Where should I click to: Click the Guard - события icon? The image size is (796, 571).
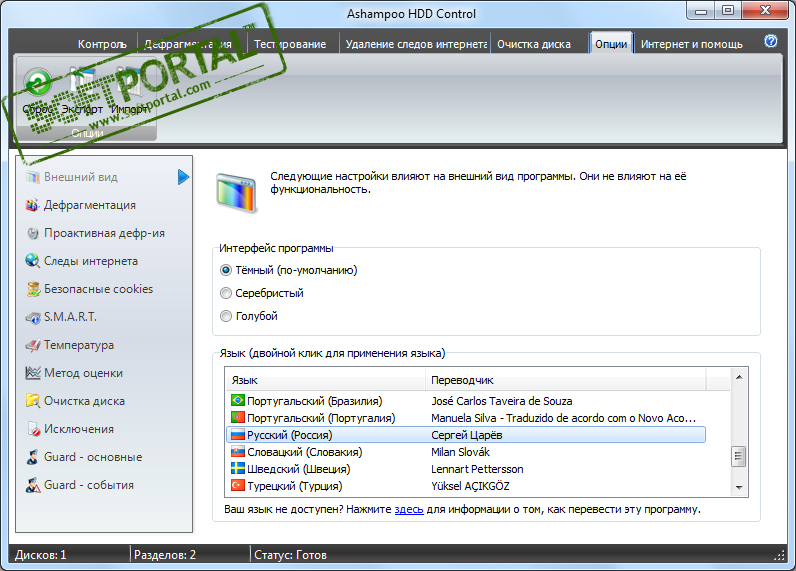(x=32, y=485)
